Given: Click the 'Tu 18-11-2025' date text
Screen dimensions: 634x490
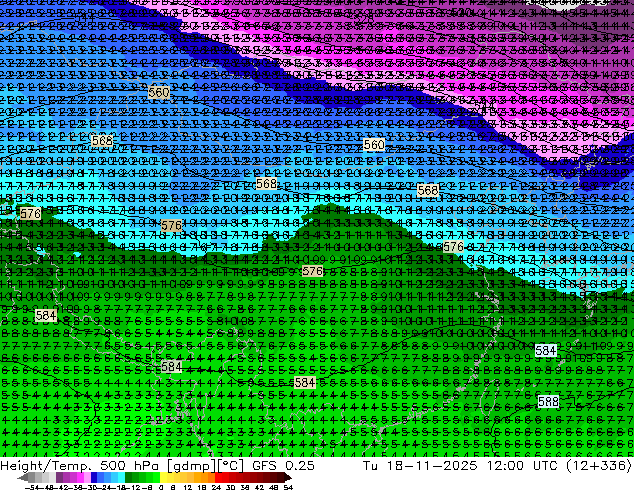Looking at the screenshot, I should pyautogui.click(x=420, y=465).
